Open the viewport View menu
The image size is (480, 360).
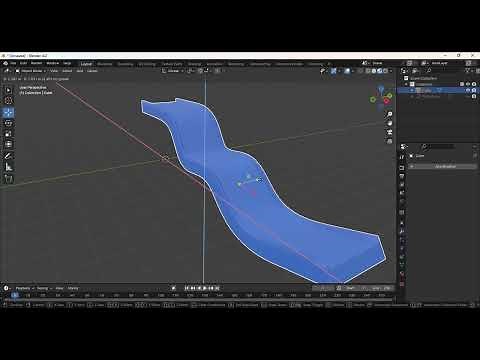(x=54, y=71)
